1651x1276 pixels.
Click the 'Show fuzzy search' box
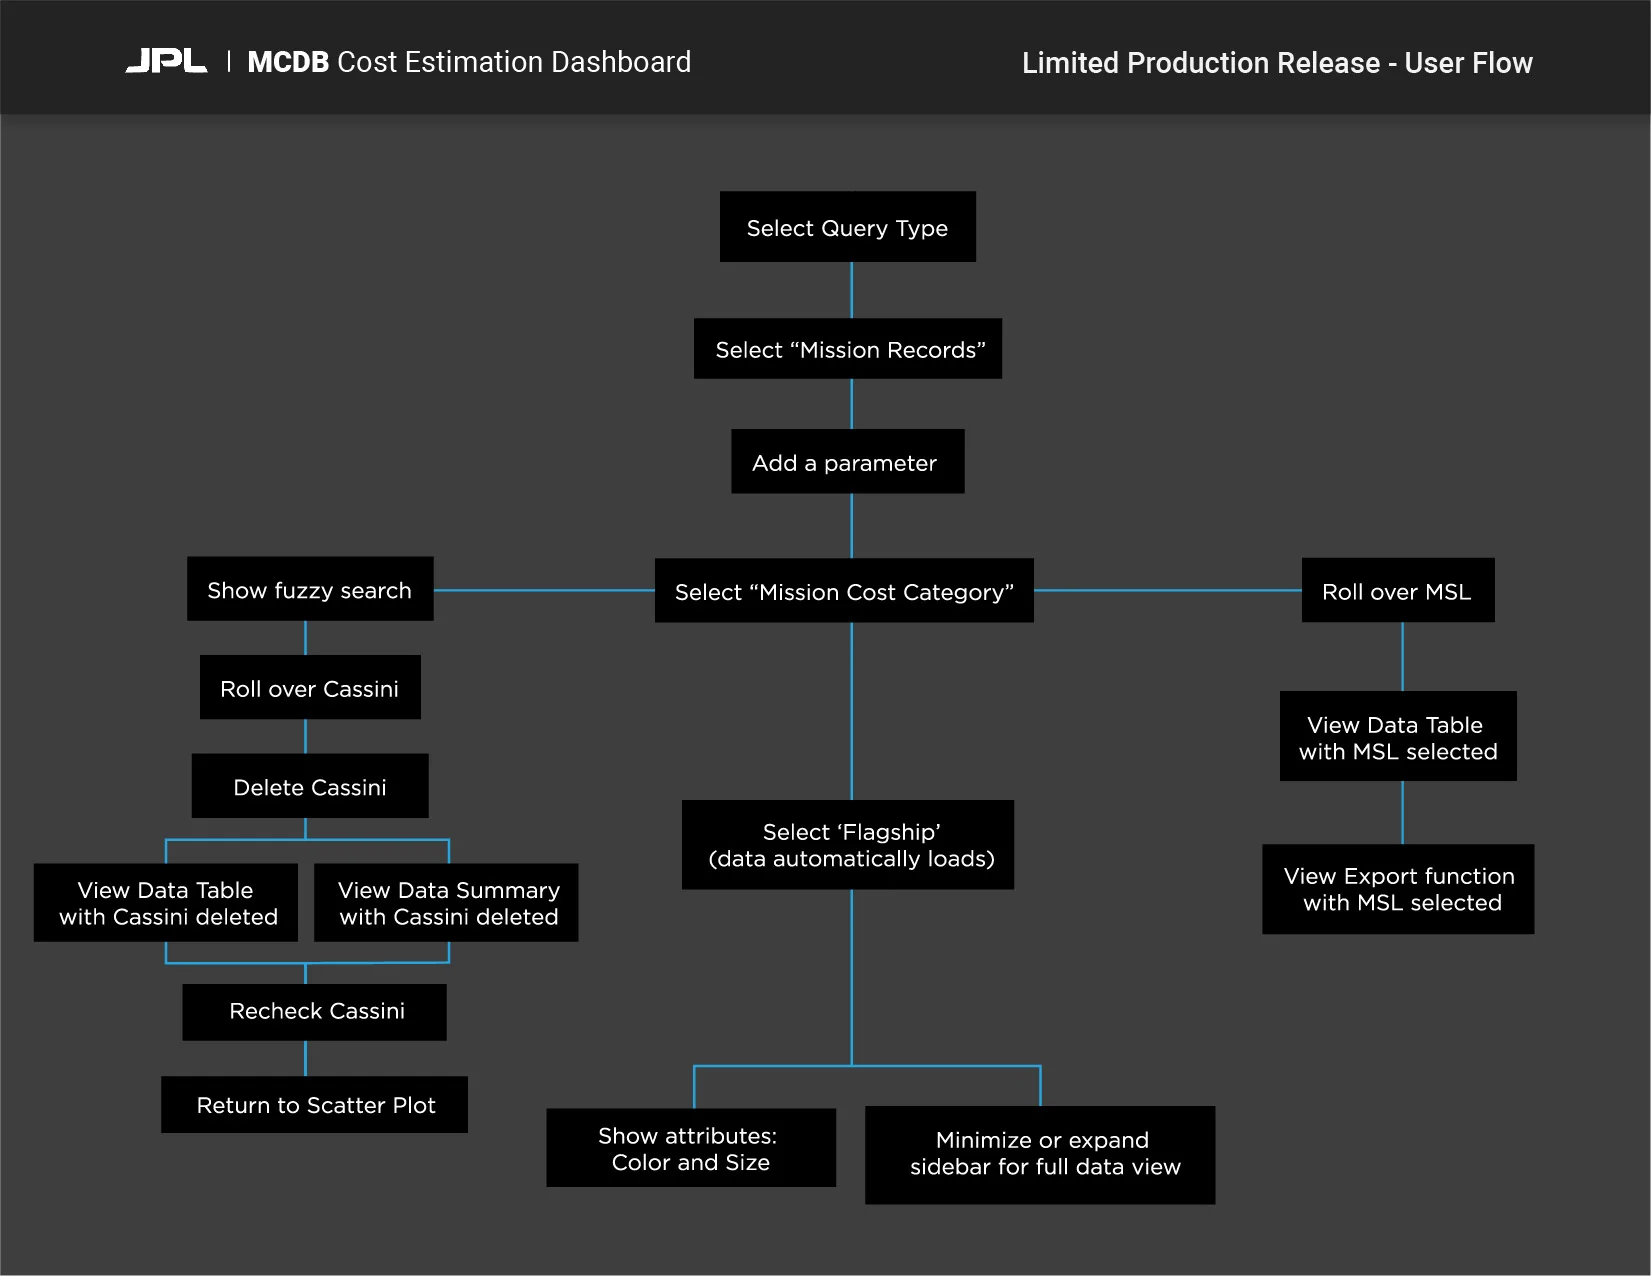point(310,589)
